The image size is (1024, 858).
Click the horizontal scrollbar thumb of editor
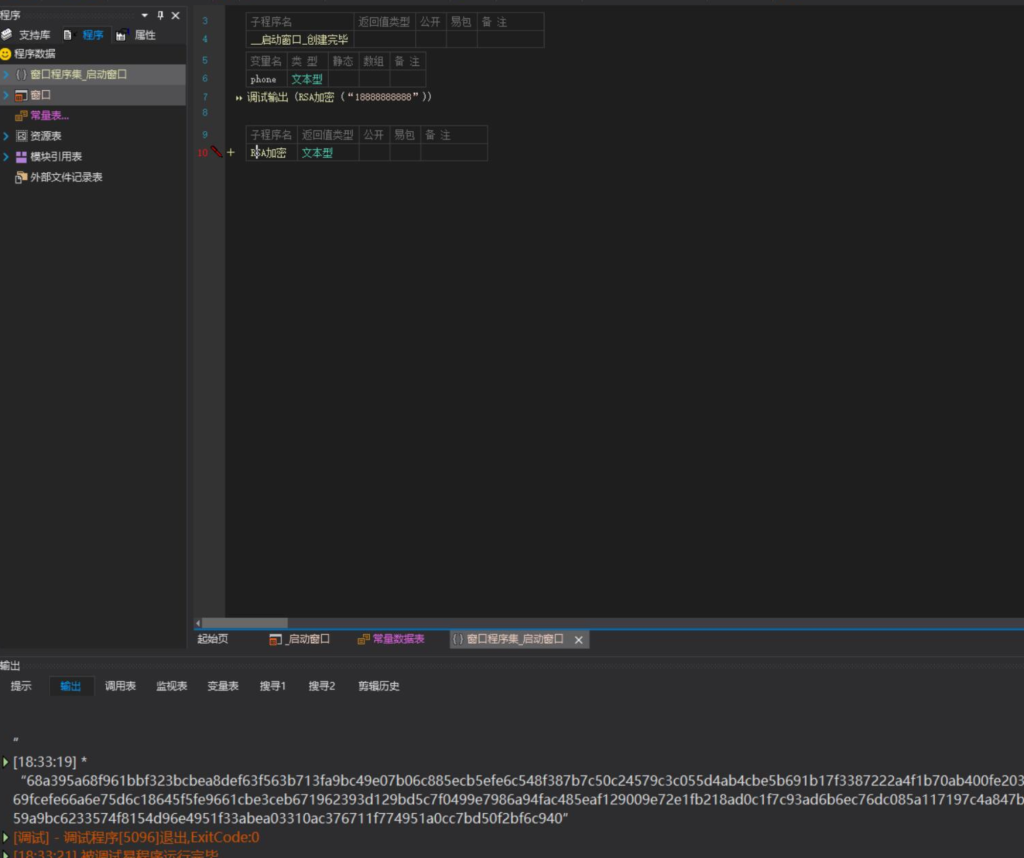[245, 623]
